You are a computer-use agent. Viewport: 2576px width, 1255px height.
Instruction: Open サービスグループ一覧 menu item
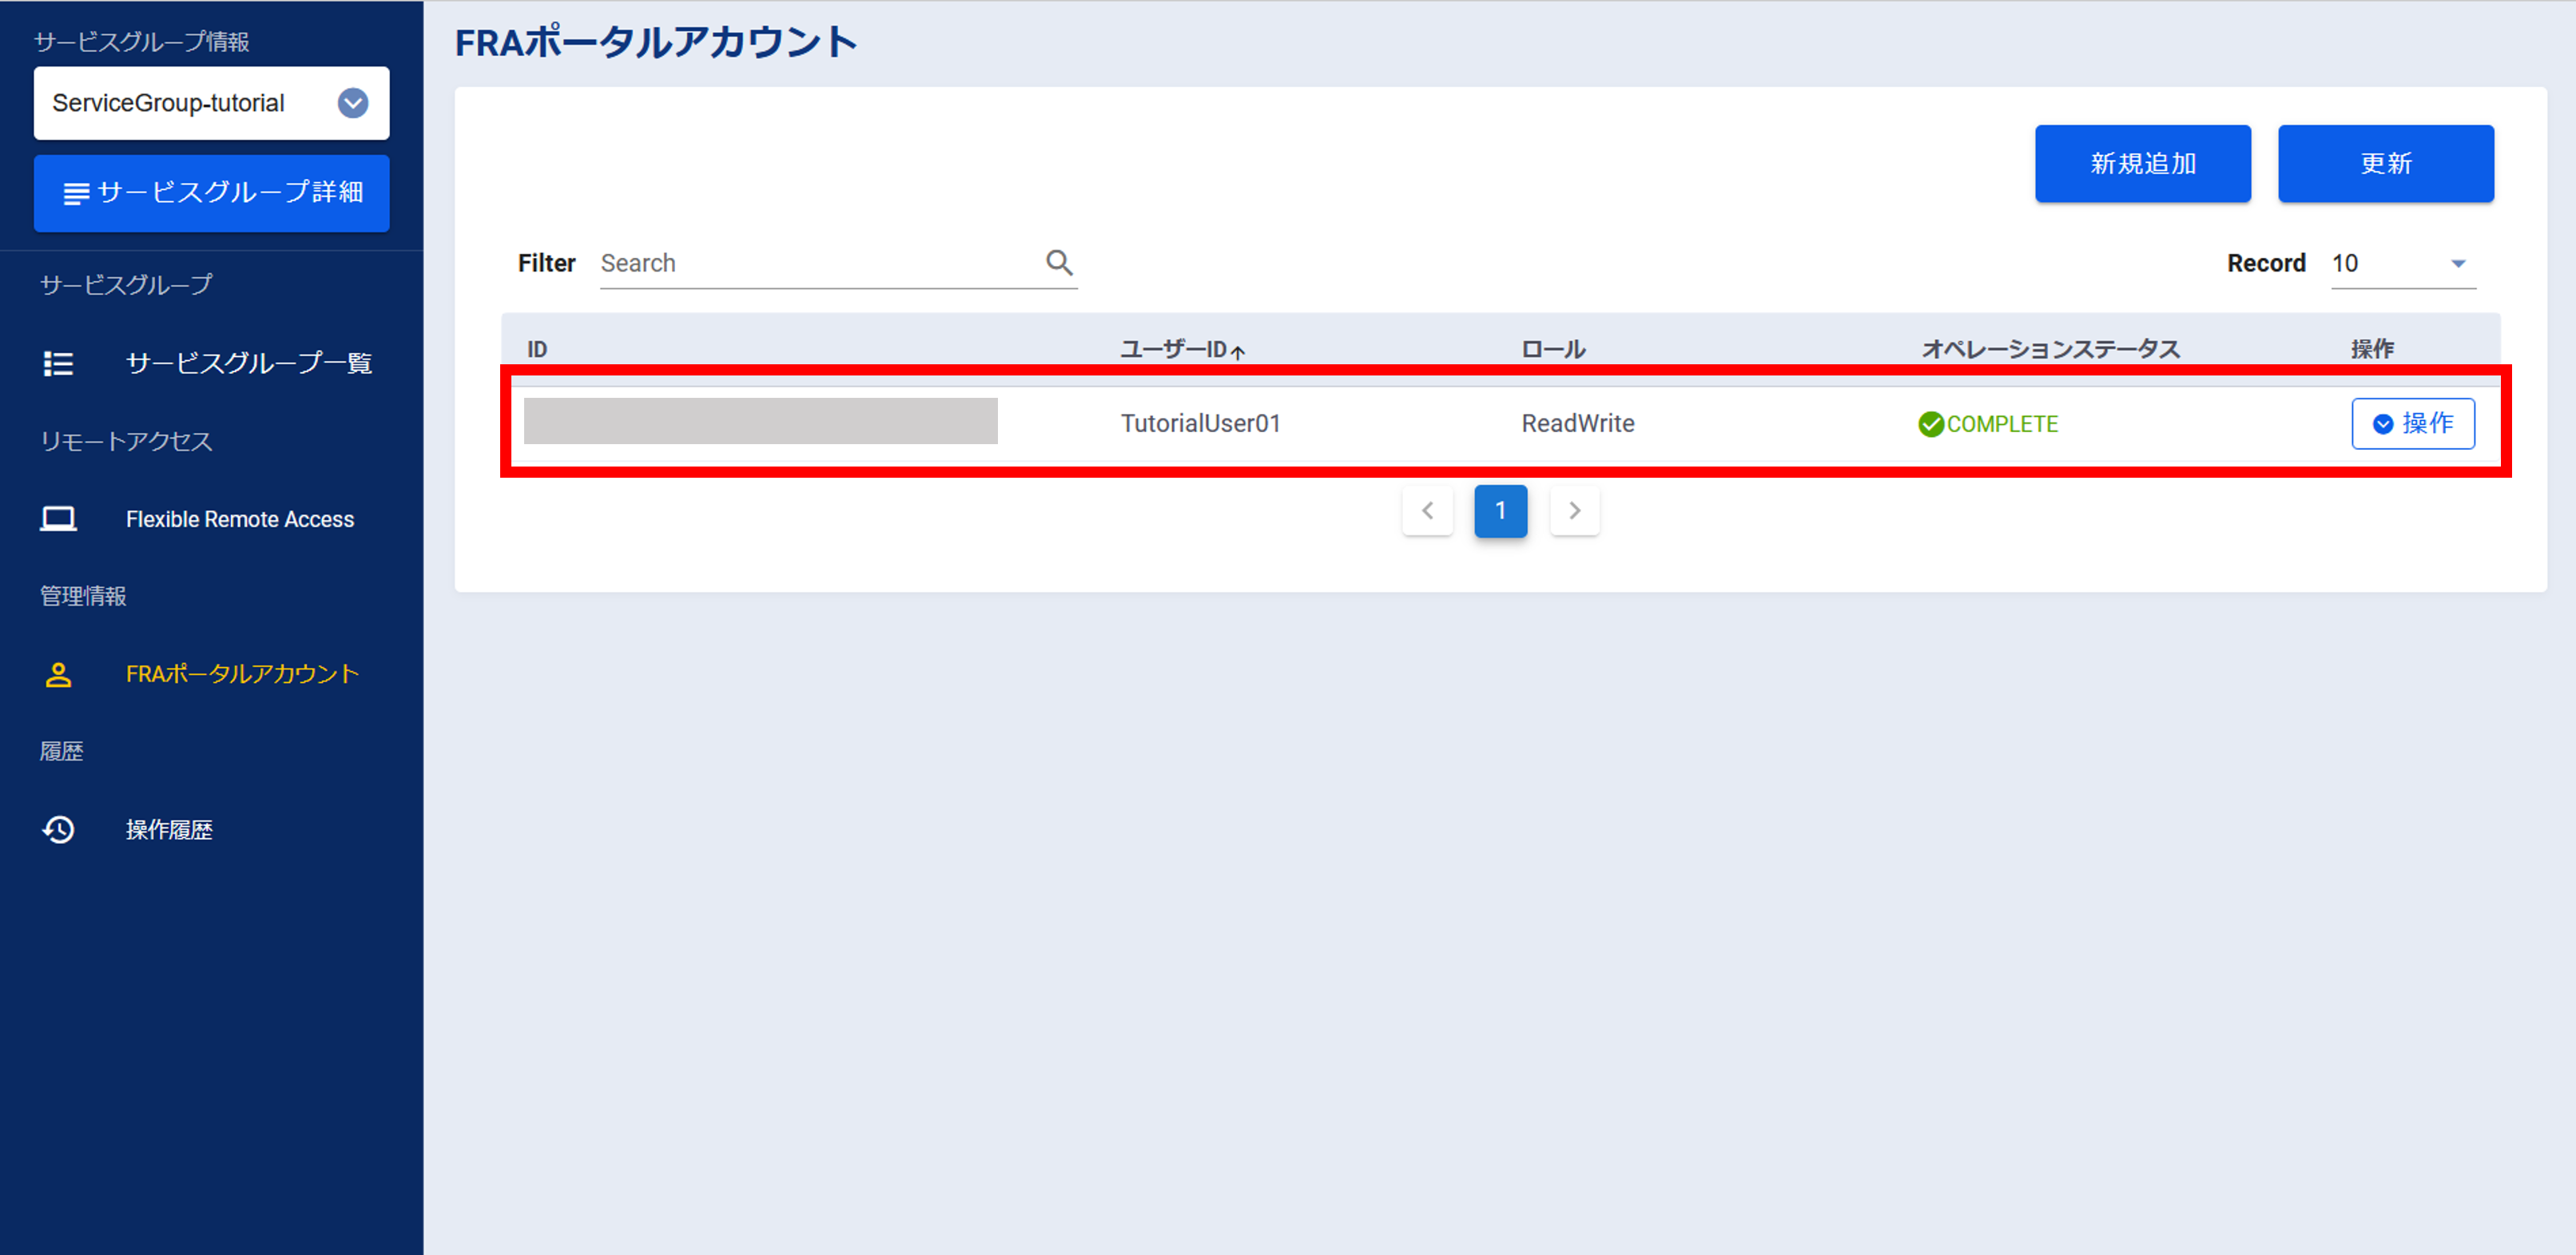248,363
